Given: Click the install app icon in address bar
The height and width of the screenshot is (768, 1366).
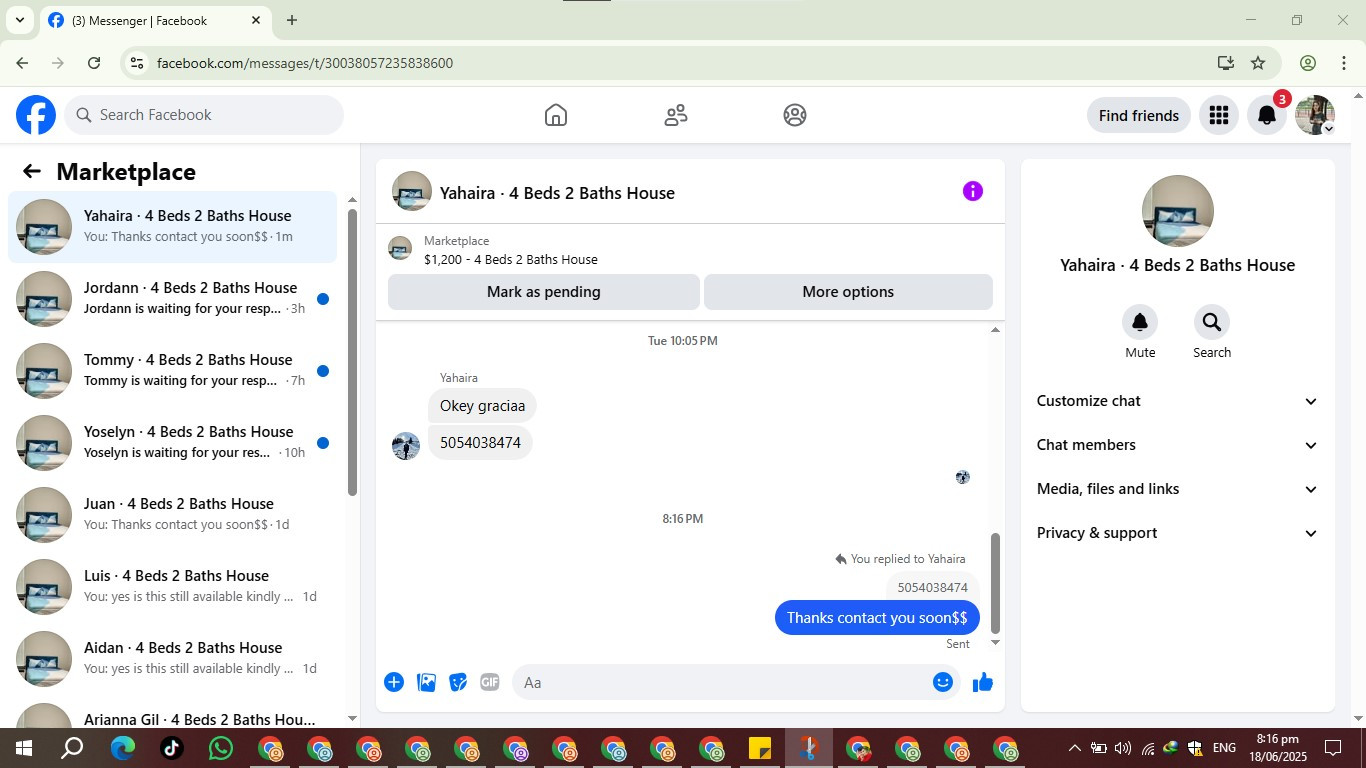Looking at the screenshot, I should (x=1226, y=63).
